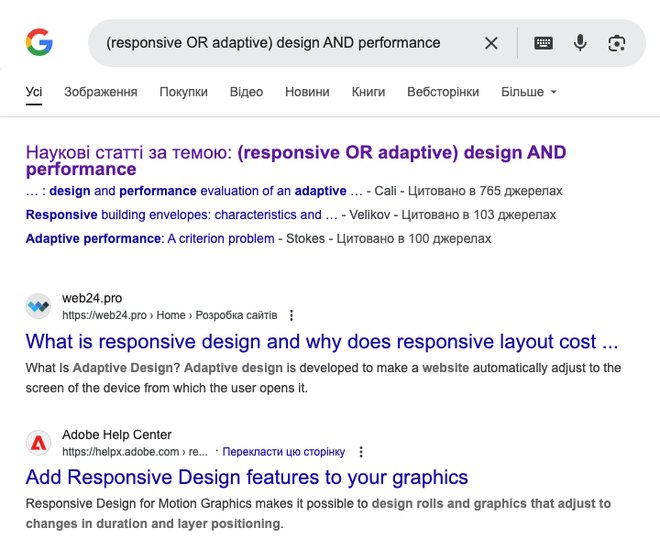The image size is (660, 550).
Task: Switch to the Зображення tab
Action: point(101,92)
